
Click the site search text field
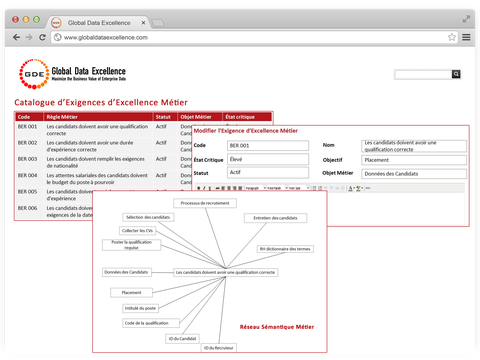[423, 74]
